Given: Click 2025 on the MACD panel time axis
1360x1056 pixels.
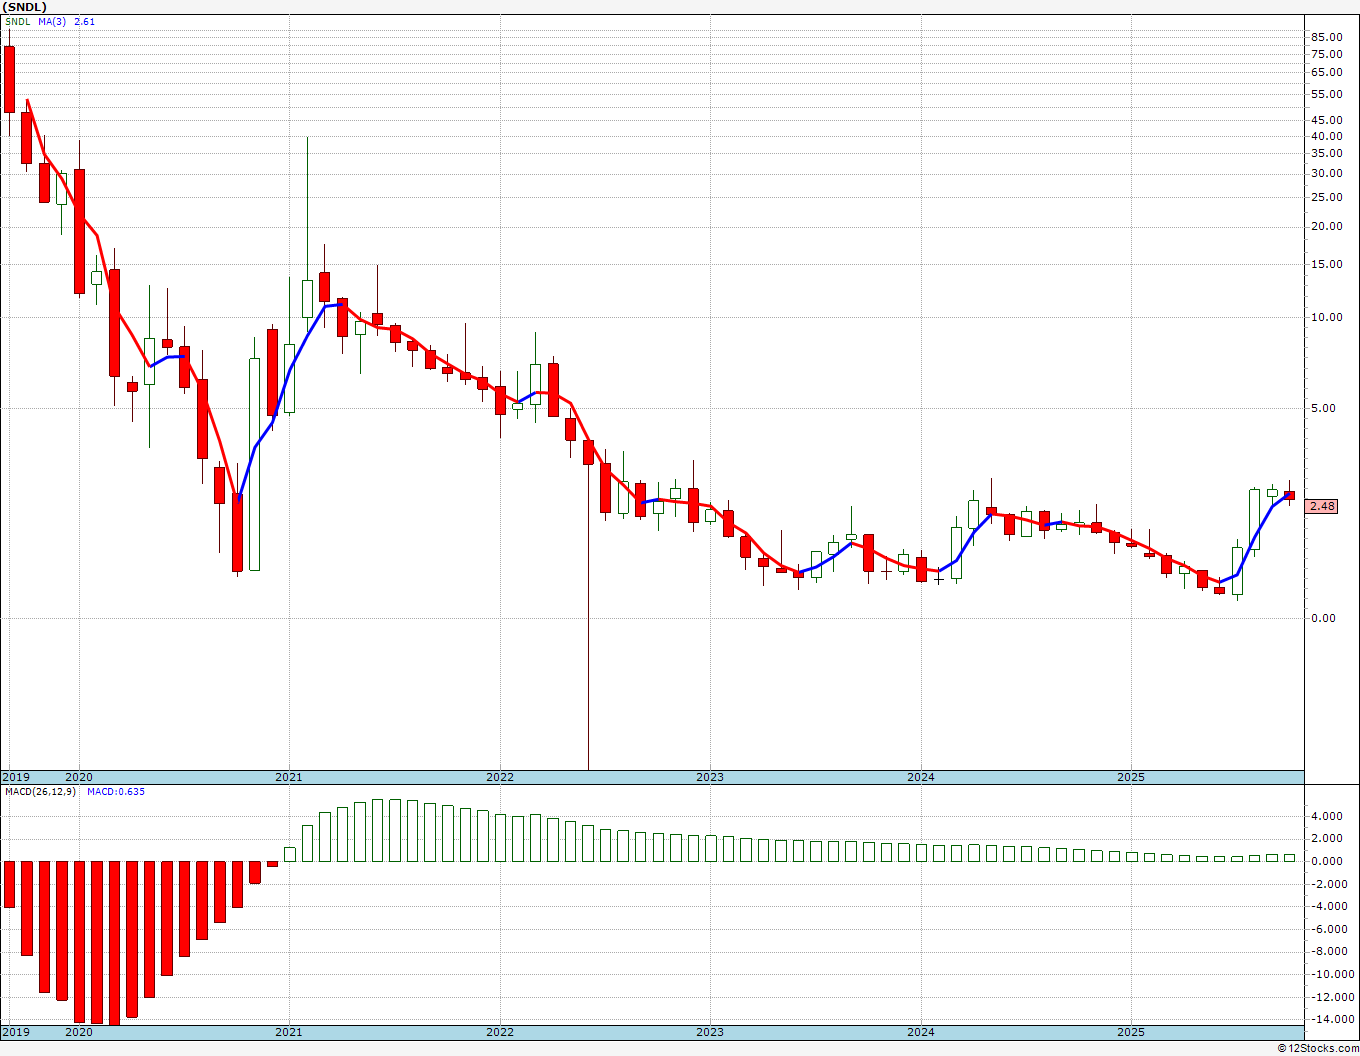Looking at the screenshot, I should [x=1131, y=1032].
